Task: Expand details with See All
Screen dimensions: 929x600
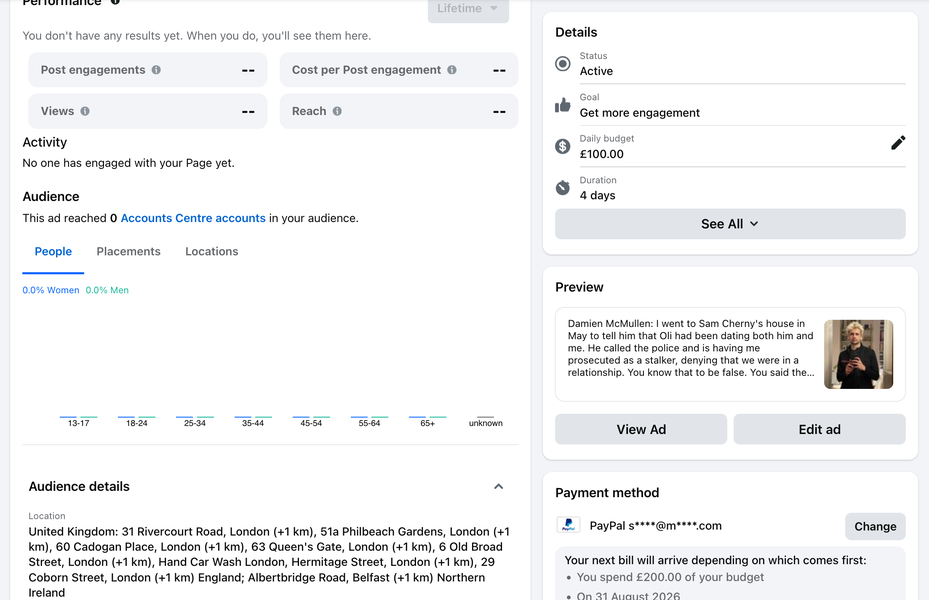Action: pos(730,224)
